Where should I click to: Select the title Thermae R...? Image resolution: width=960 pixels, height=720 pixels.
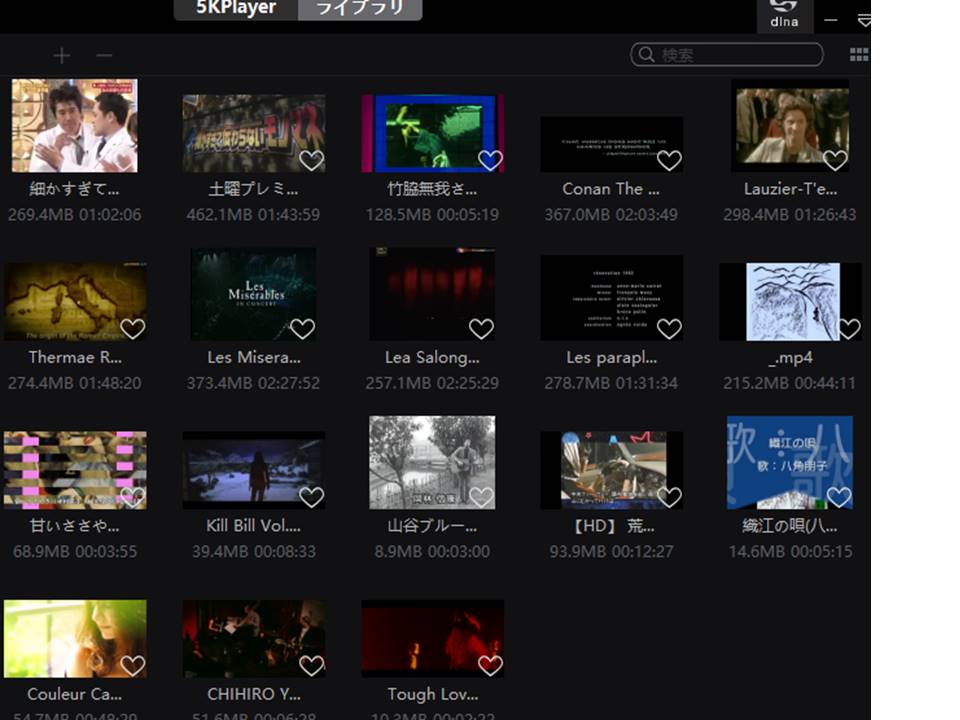point(75,358)
